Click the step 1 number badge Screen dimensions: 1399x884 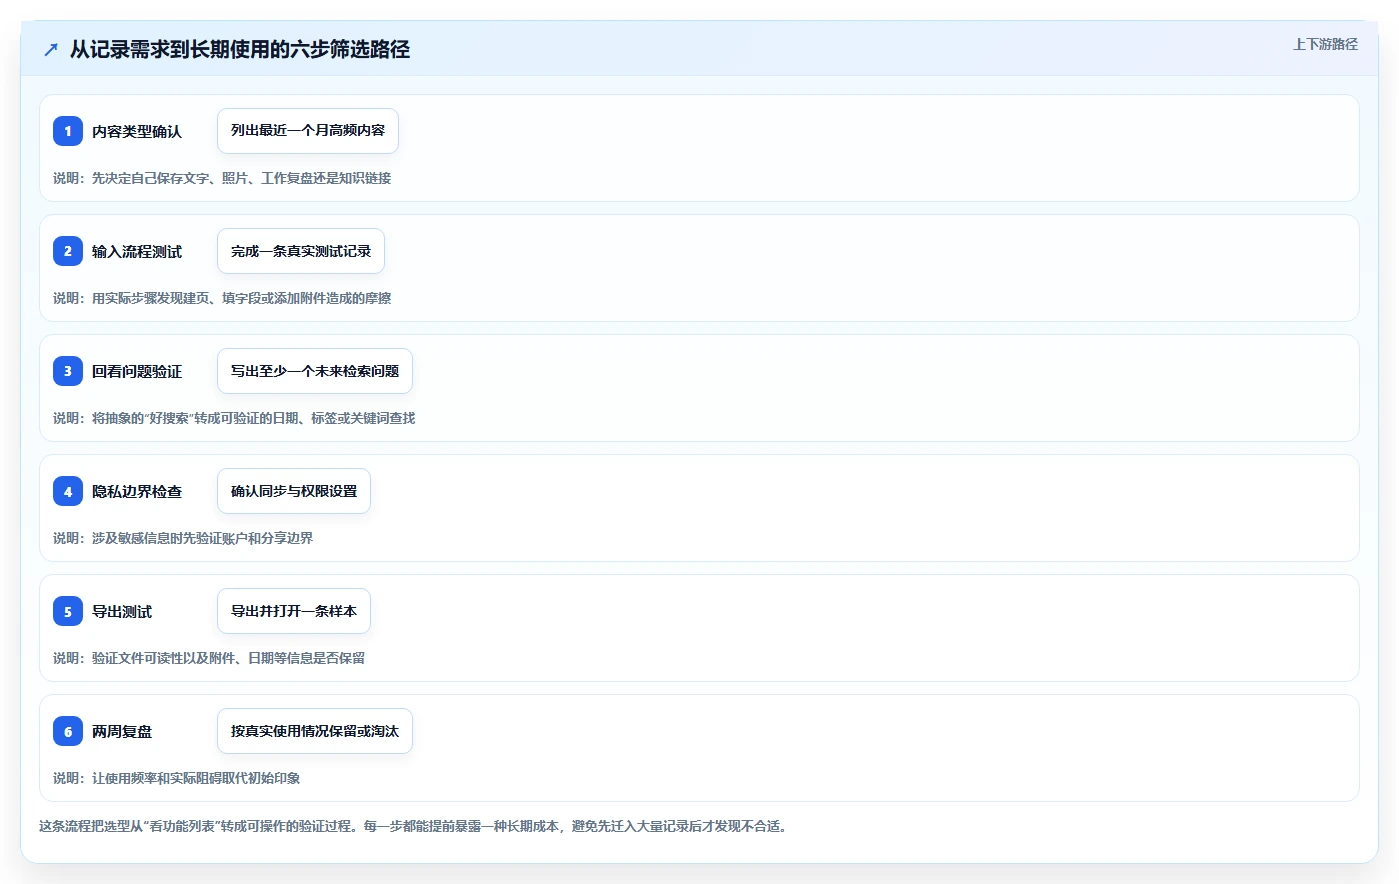click(x=68, y=131)
